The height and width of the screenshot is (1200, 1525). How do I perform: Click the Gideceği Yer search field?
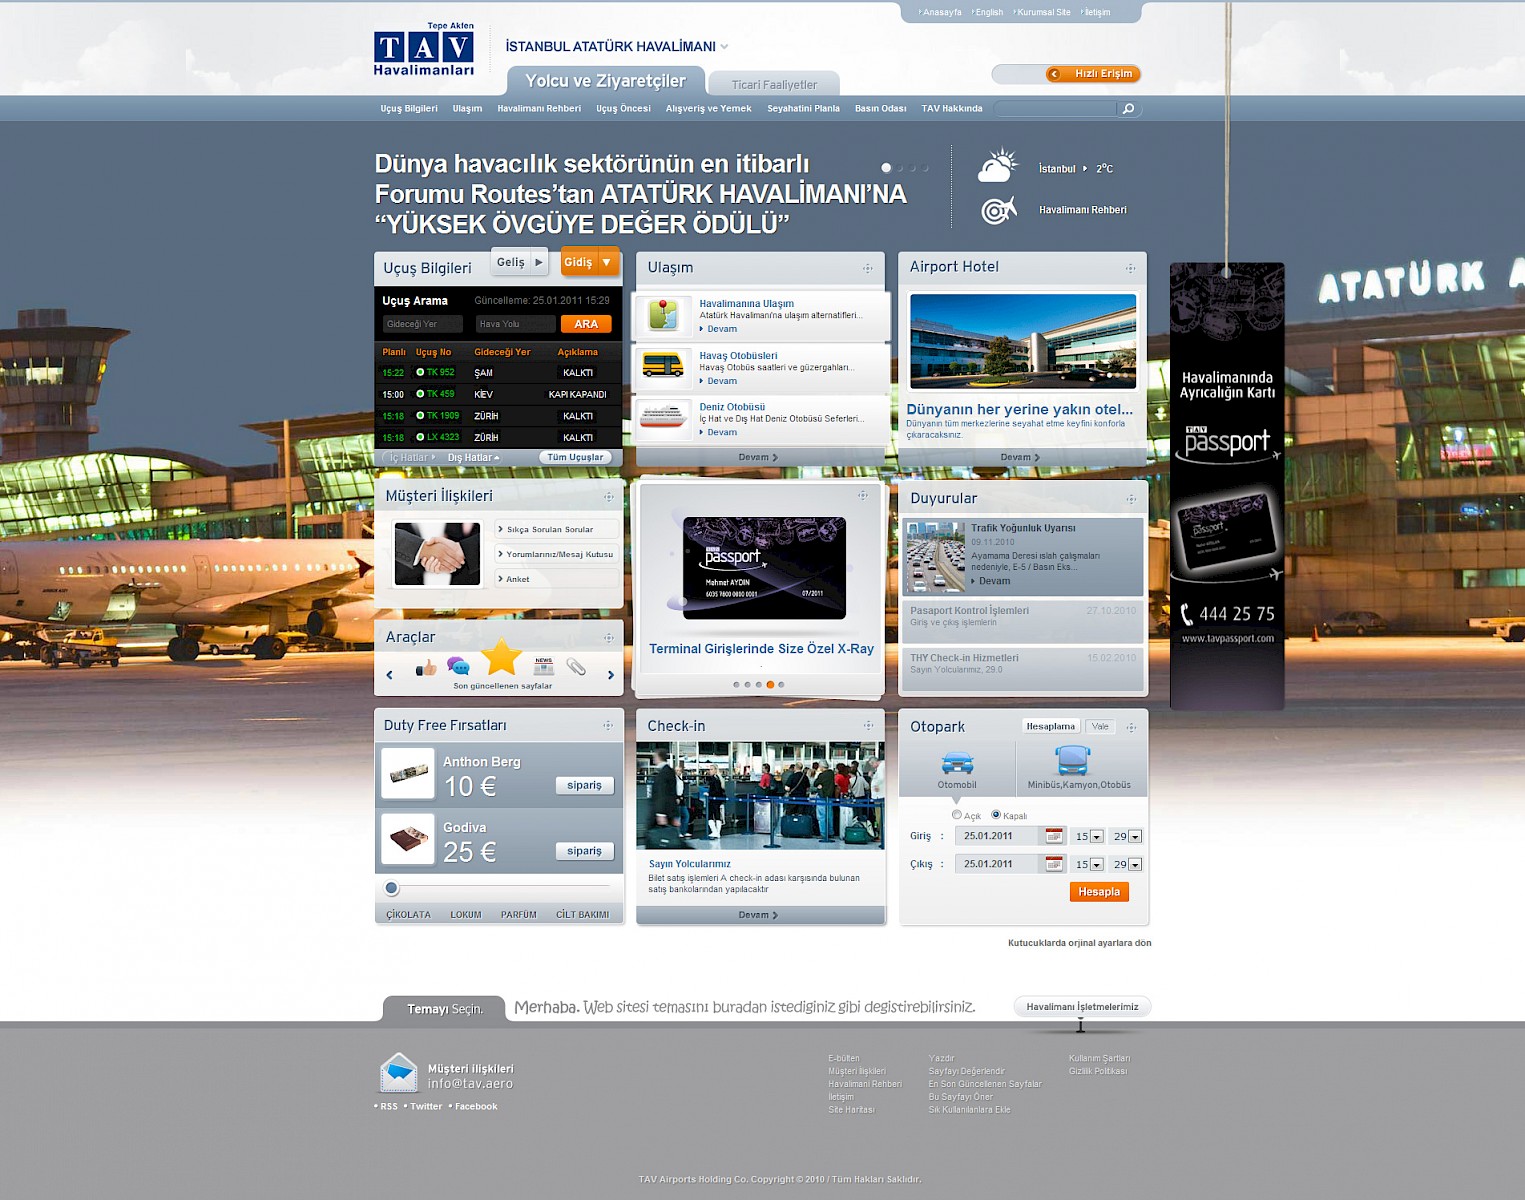(x=422, y=324)
